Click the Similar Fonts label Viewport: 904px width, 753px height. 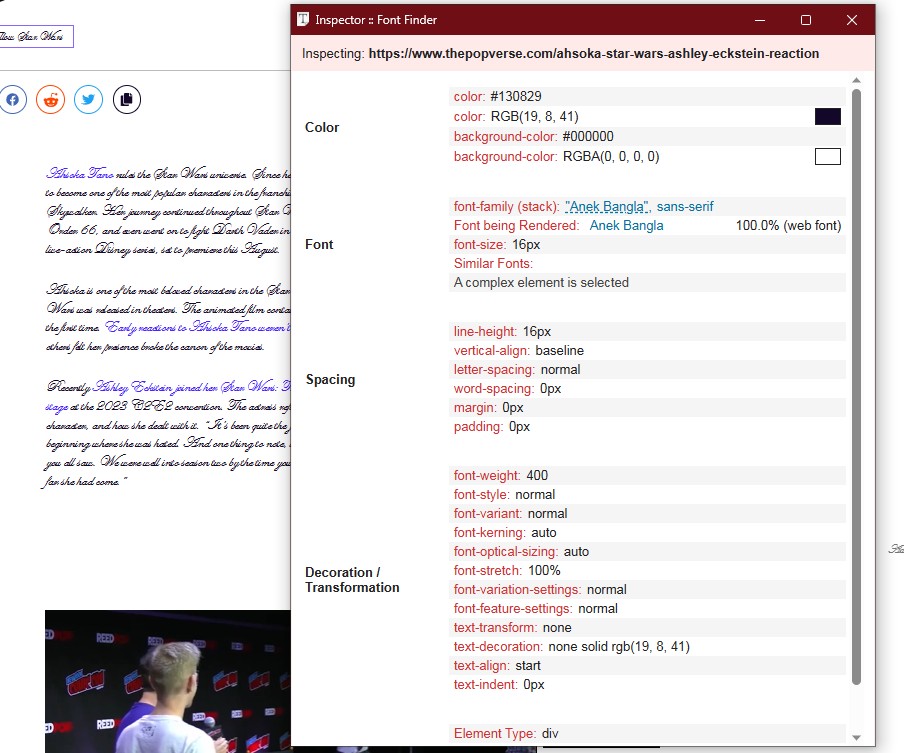pyautogui.click(x=493, y=263)
